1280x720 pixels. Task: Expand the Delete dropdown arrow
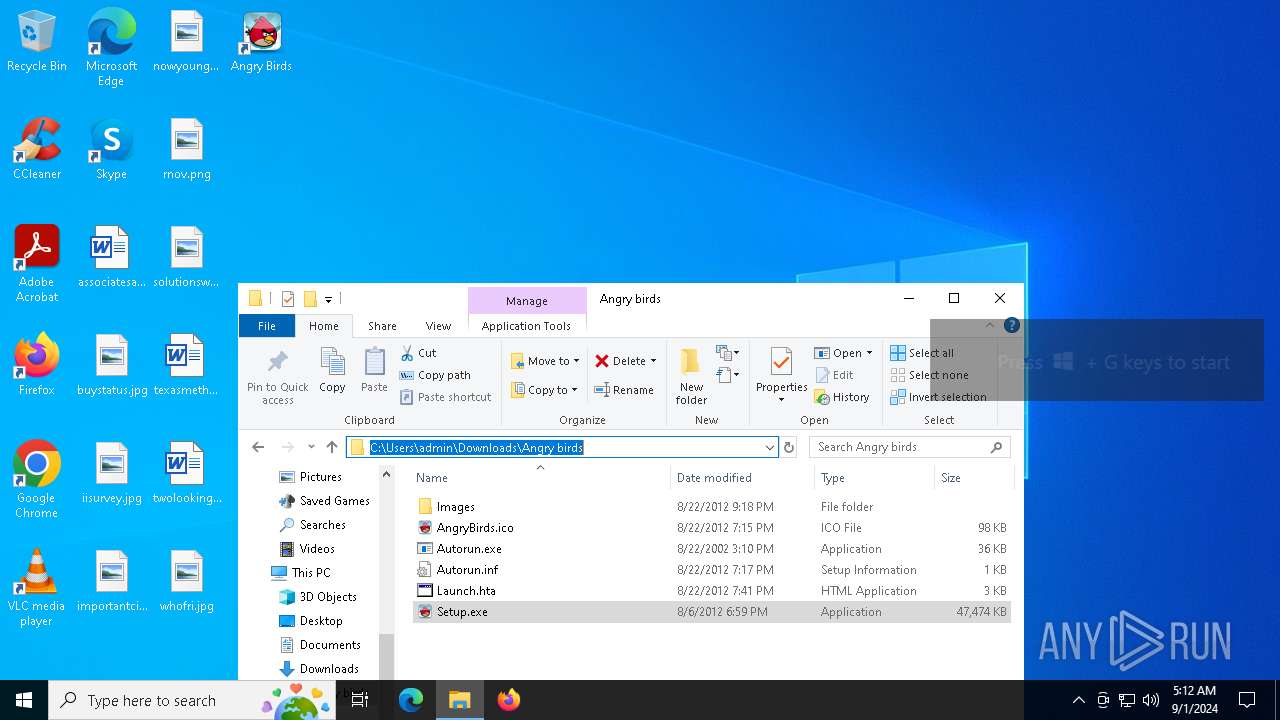pyautogui.click(x=653, y=361)
